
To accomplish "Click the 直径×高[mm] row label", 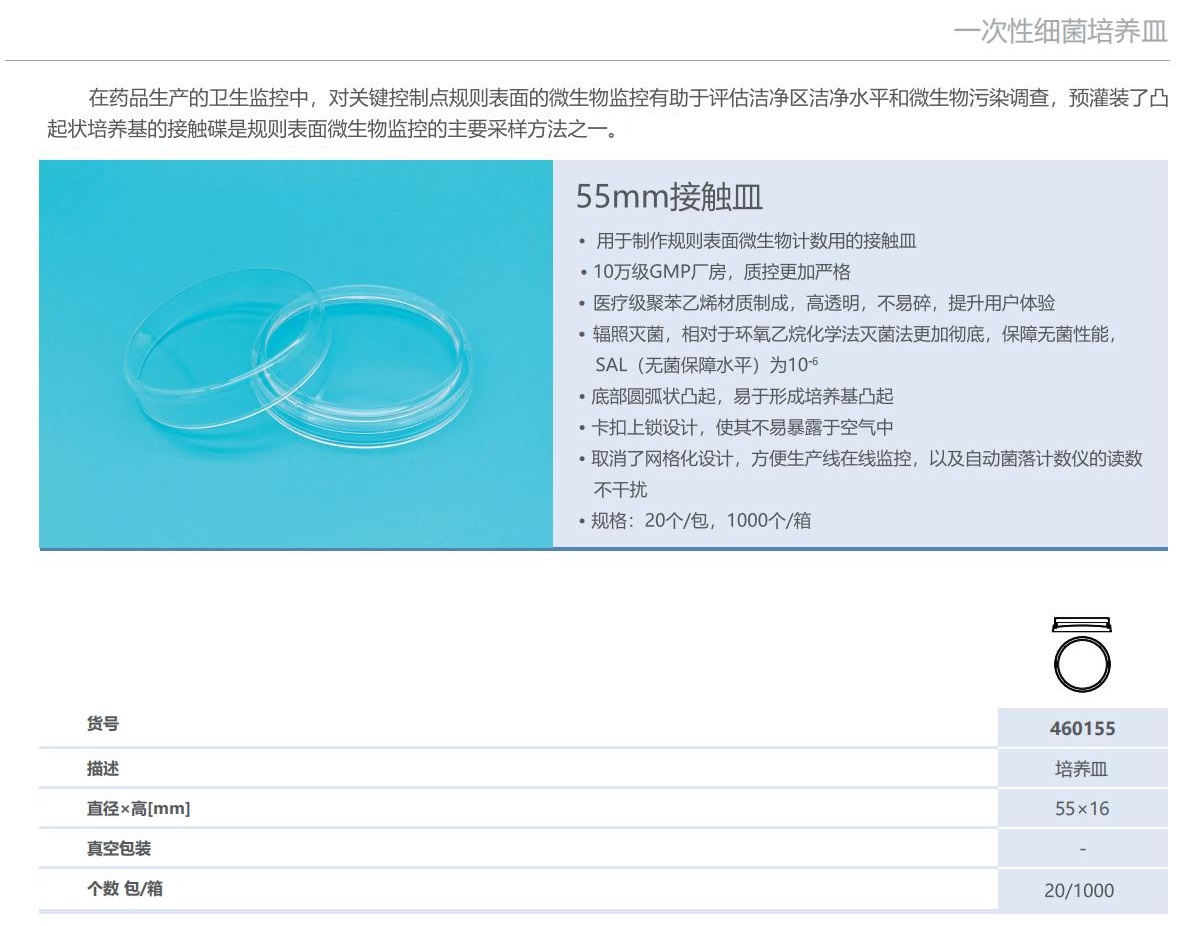I will pyautogui.click(x=138, y=809).
